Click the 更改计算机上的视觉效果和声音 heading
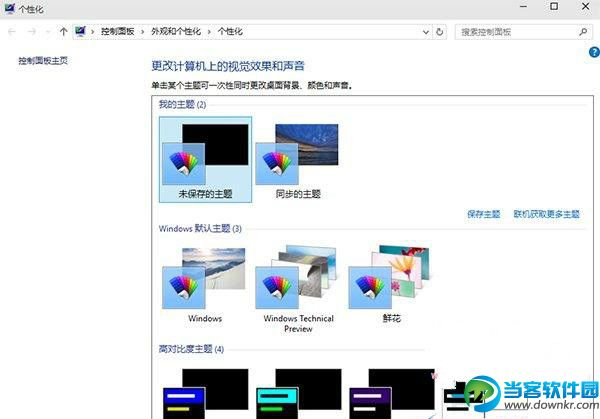The height and width of the screenshot is (419, 600). (x=228, y=66)
